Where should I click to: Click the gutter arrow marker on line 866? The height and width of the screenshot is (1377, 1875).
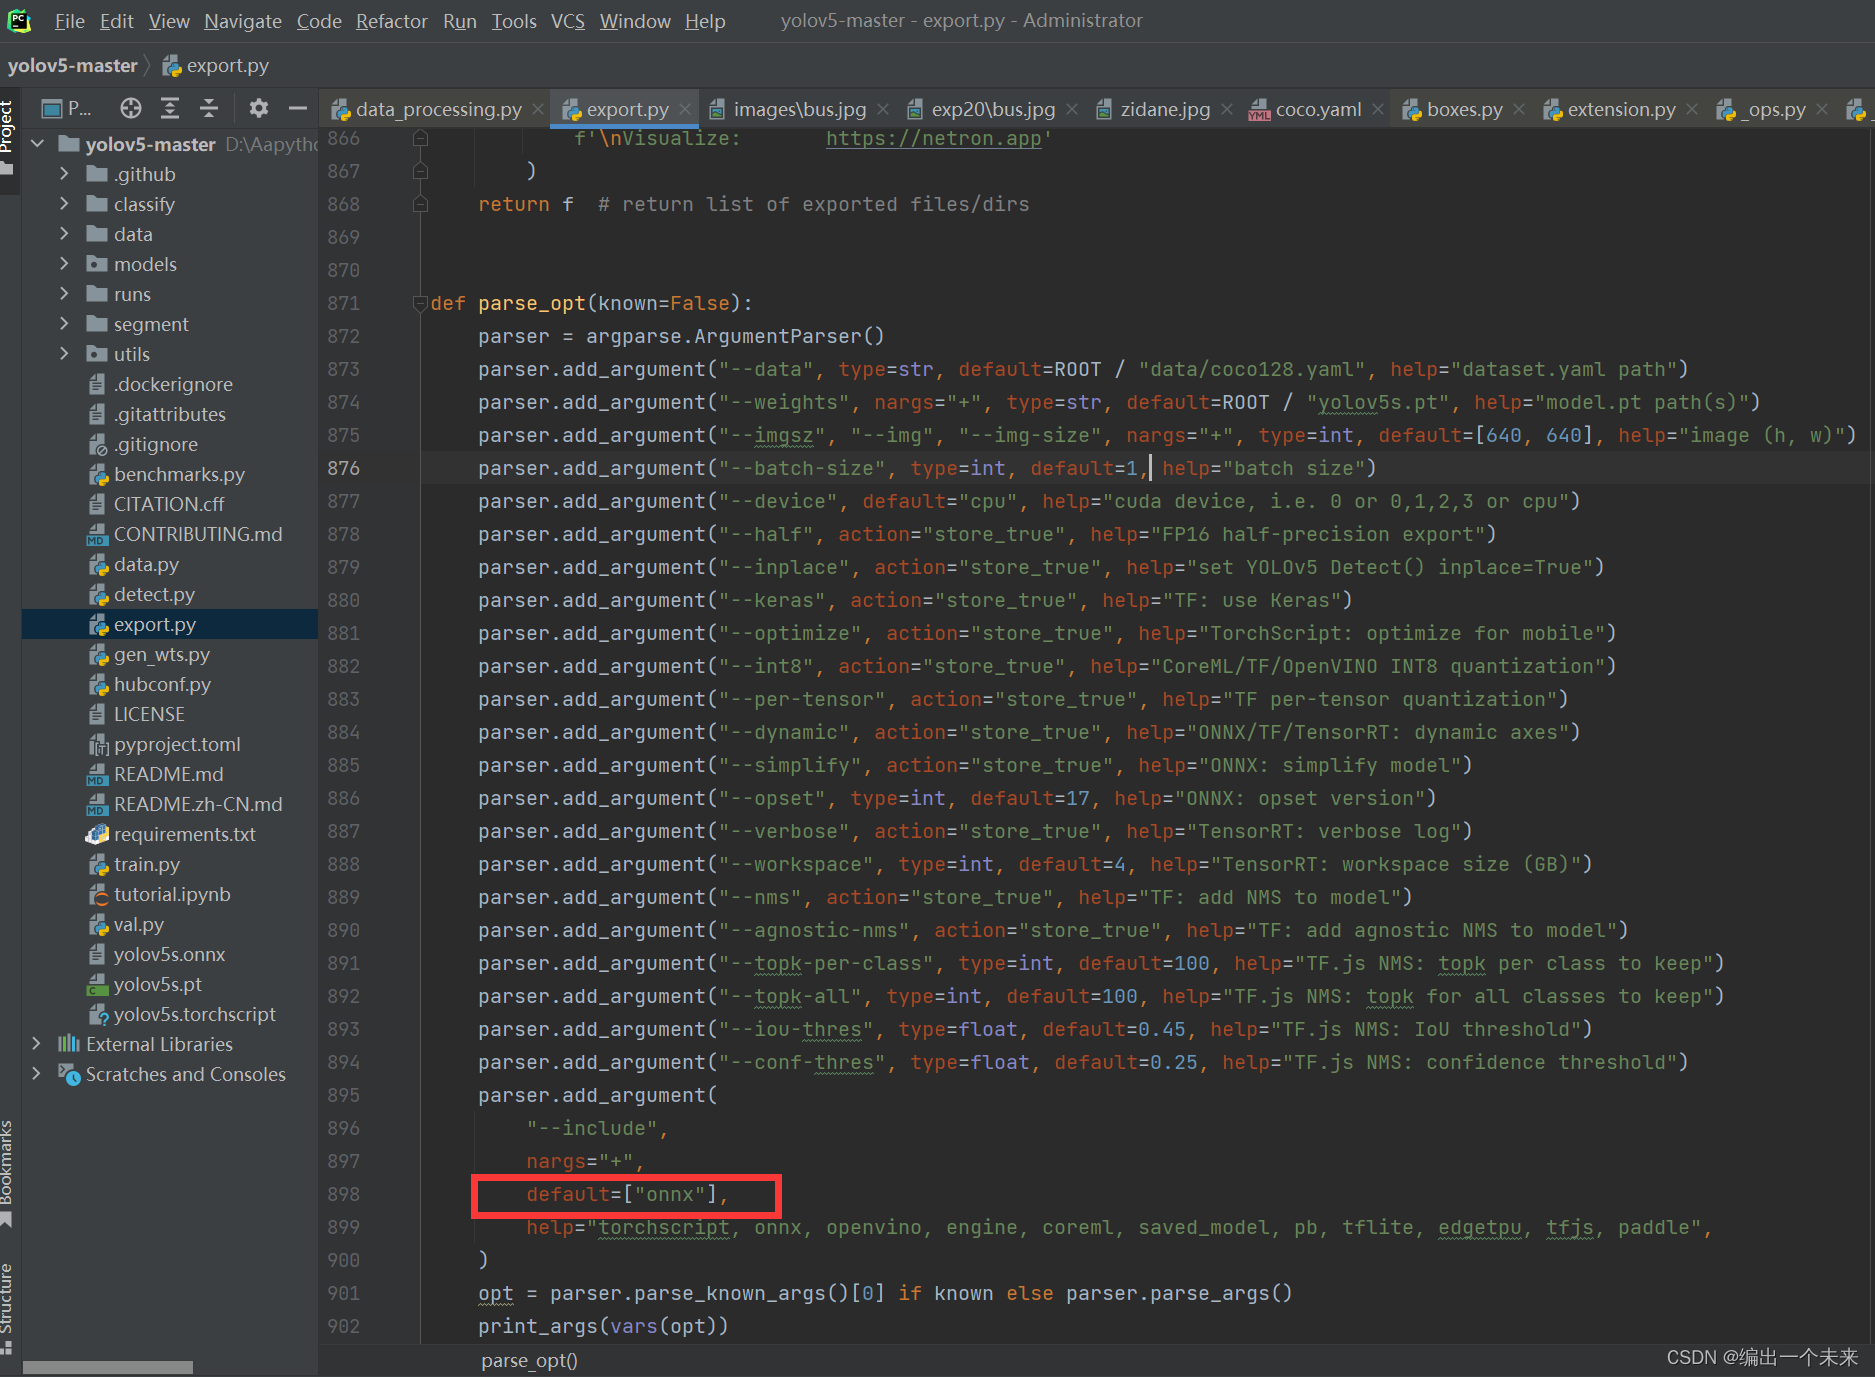420,139
